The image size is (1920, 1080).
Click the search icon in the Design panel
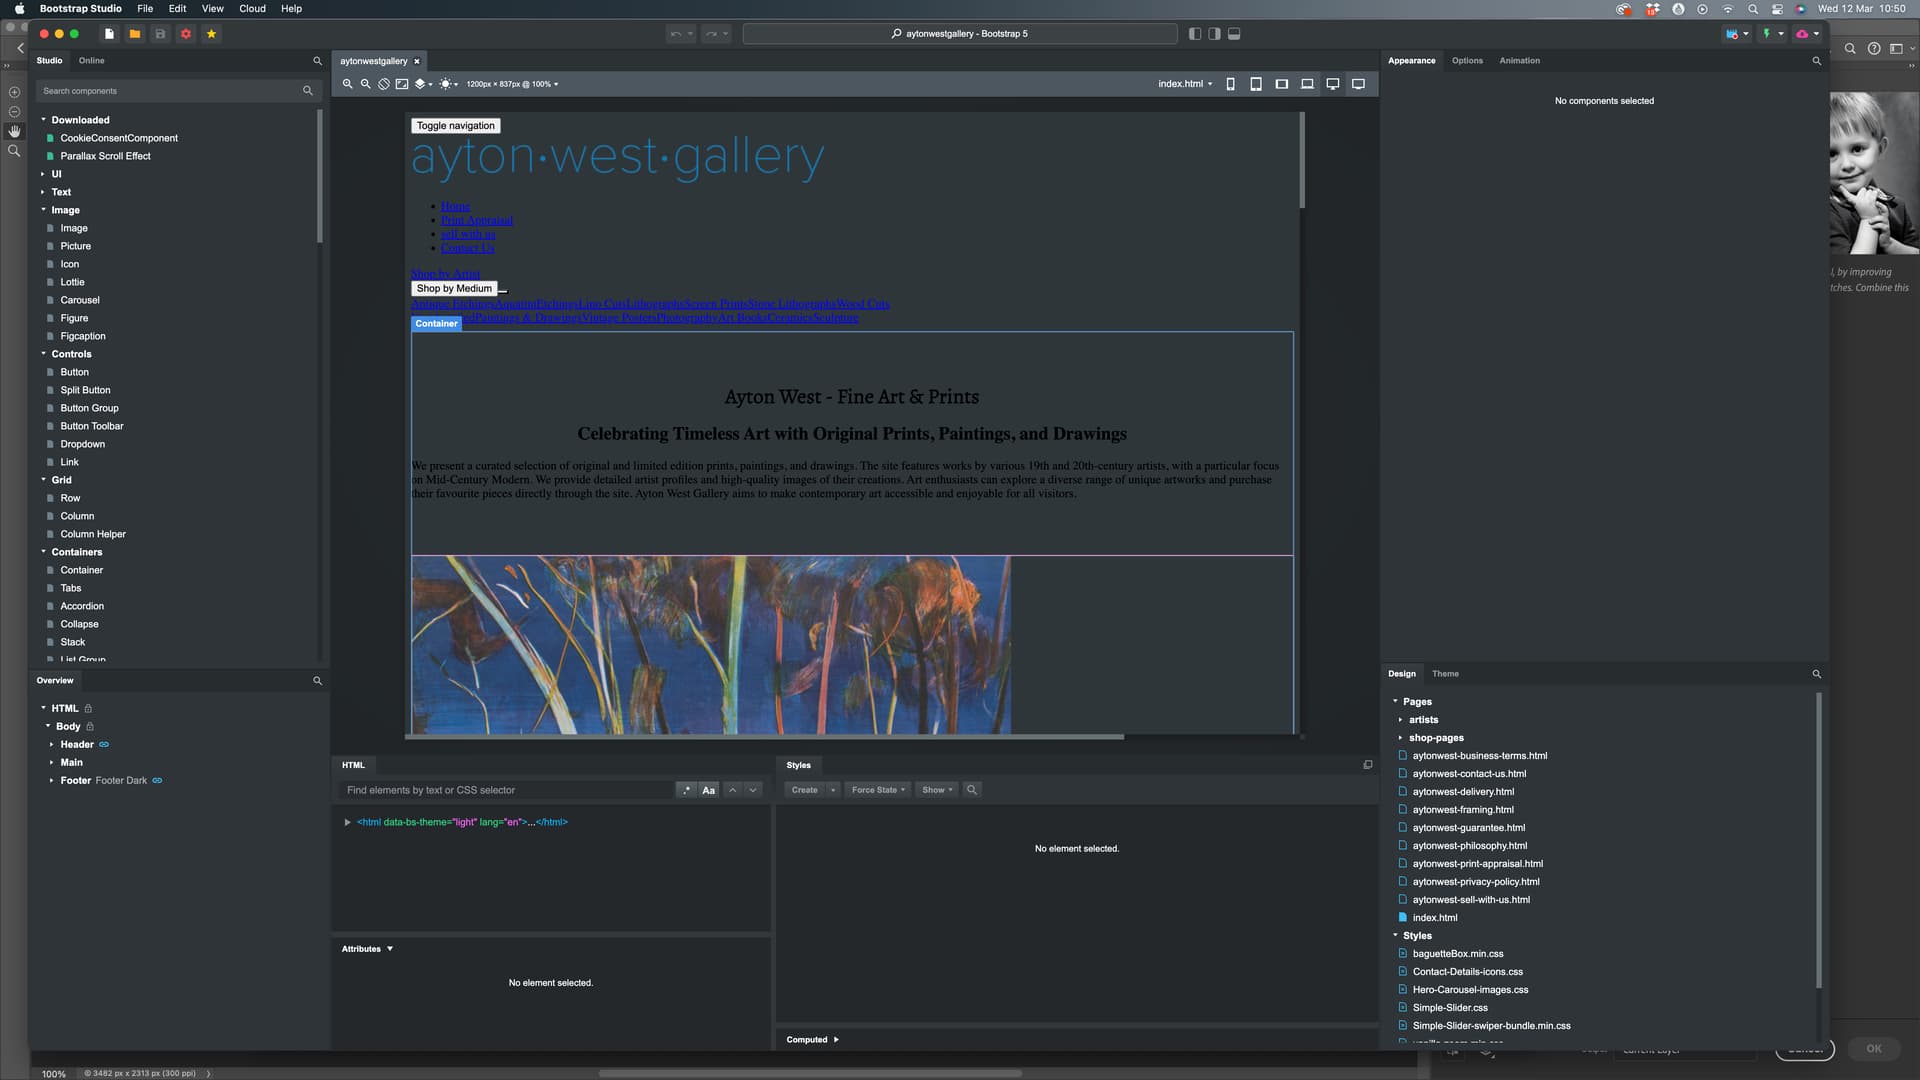1817,674
